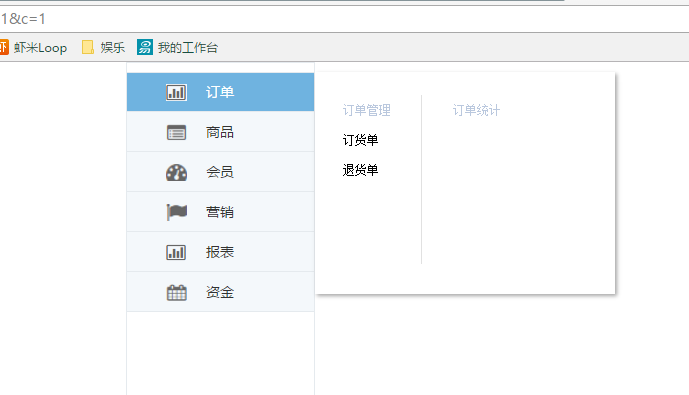Click the 营销 flag icon
The height and width of the screenshot is (395, 689).
(177, 212)
